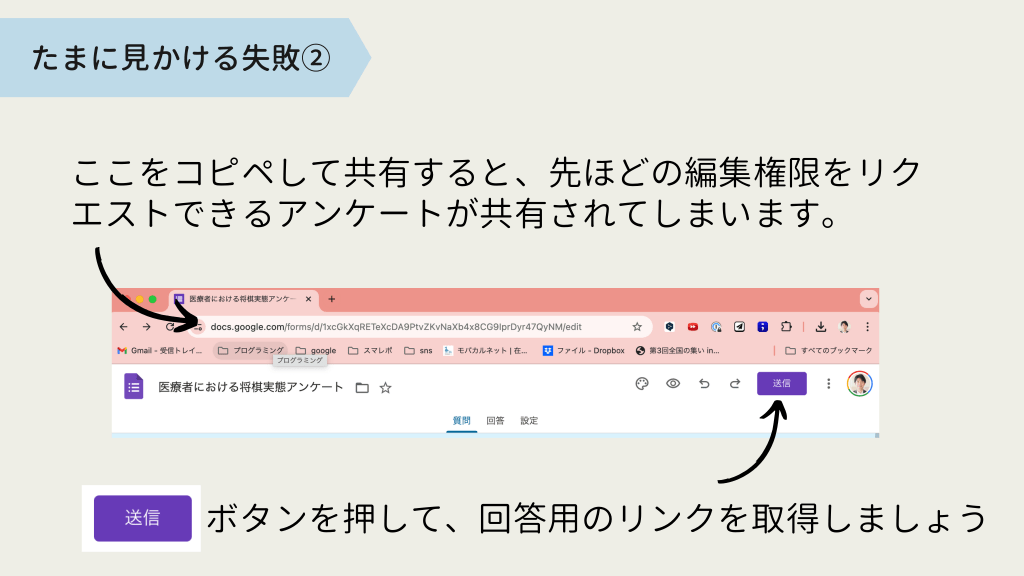Click the purple 送信 button in the form header
The width and height of the screenshot is (1024, 576).
781,383
